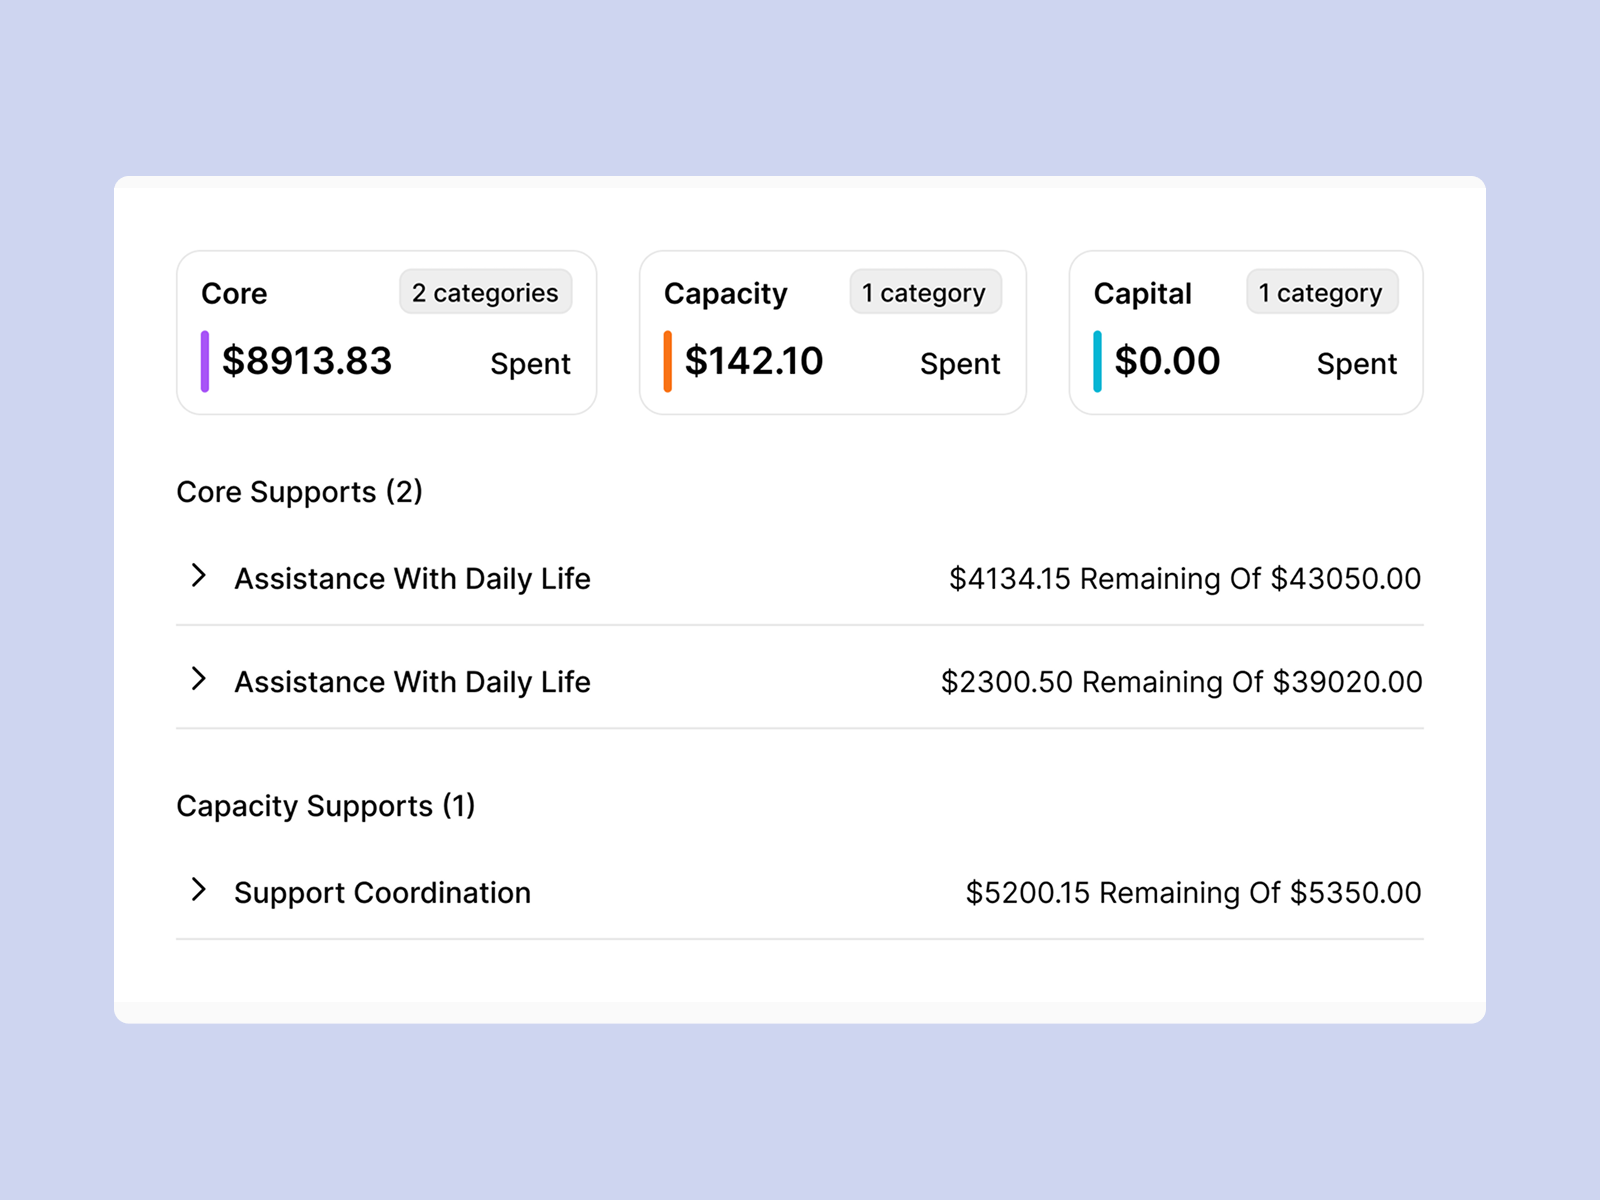Viewport: 1600px width, 1200px height.
Task: Click chevron beside Support Coordination
Action: click(198, 889)
